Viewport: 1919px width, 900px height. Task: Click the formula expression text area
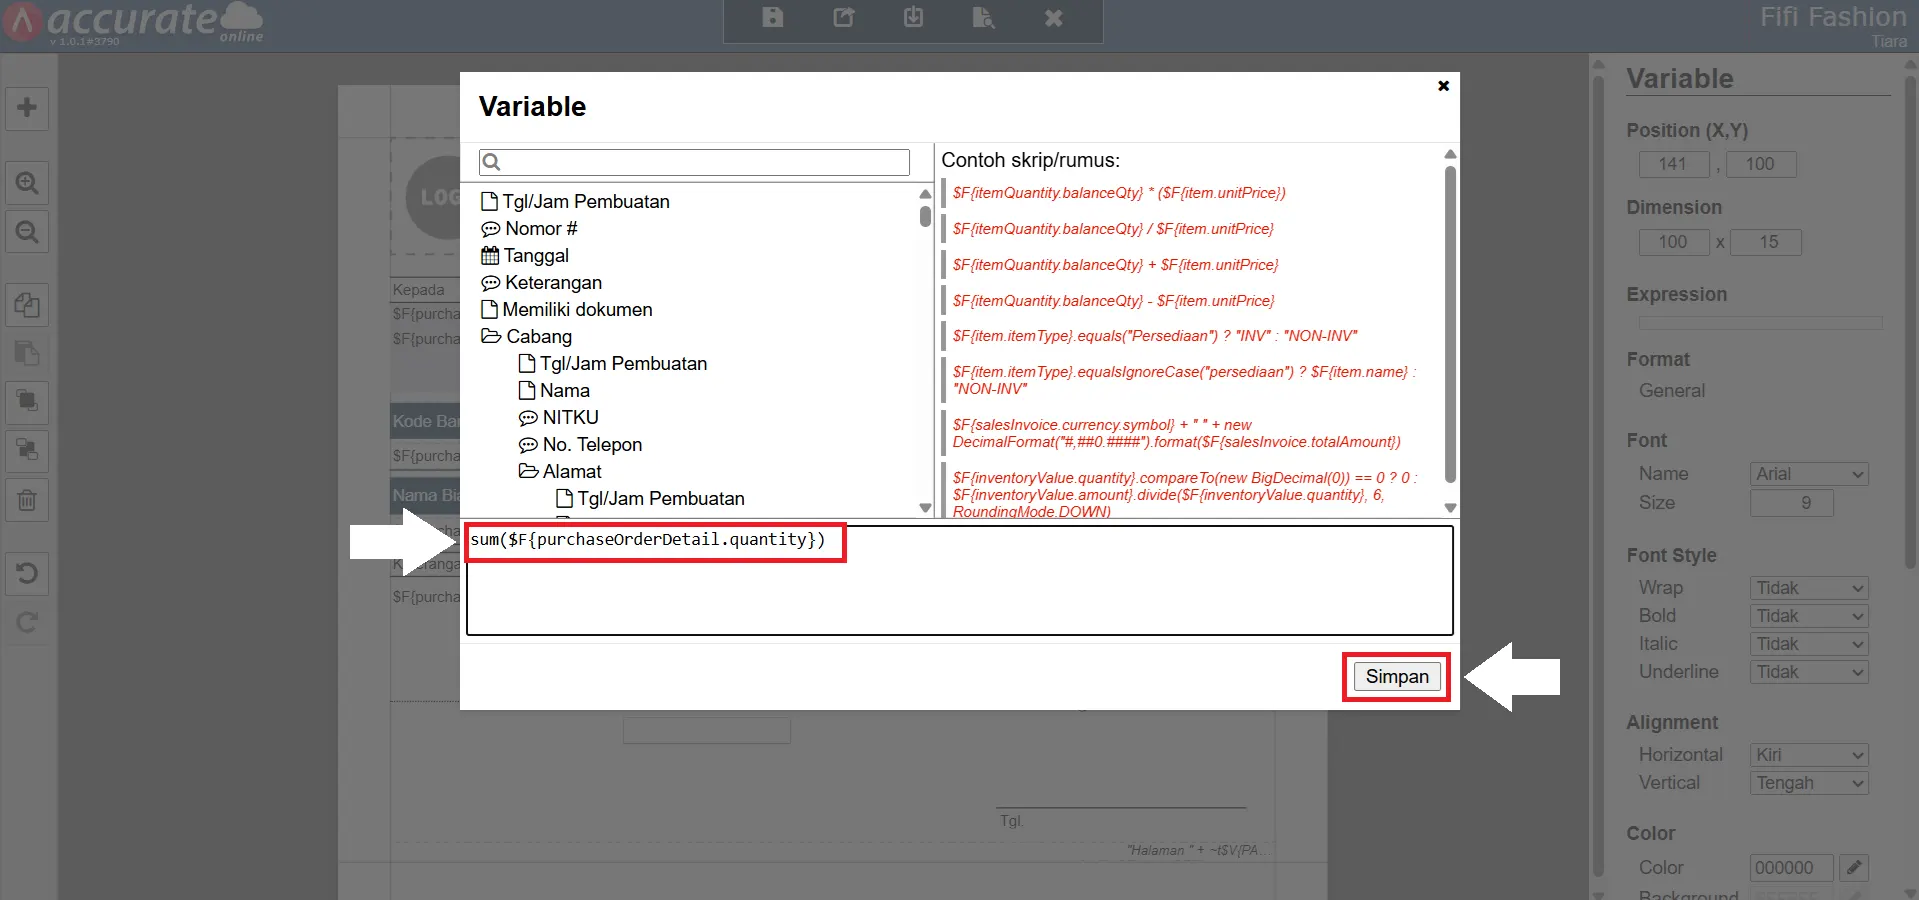click(x=958, y=590)
